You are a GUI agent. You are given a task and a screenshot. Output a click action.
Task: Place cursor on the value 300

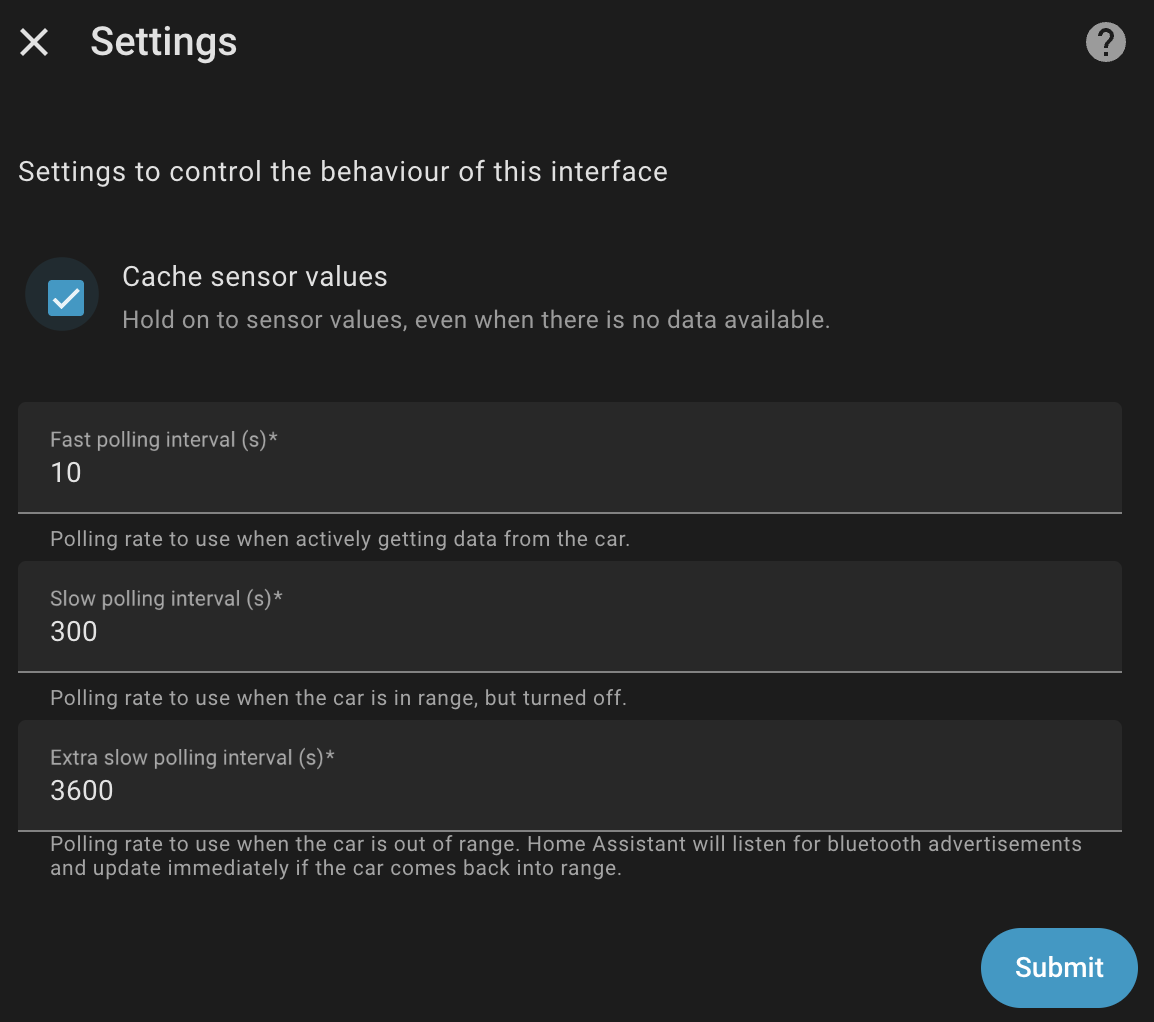(x=74, y=632)
